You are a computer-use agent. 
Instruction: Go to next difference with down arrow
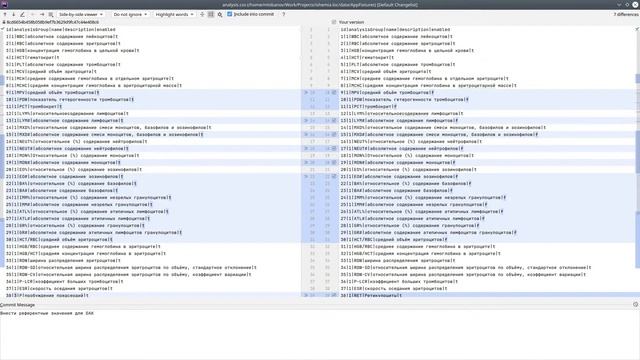pyautogui.click(x=13, y=14)
